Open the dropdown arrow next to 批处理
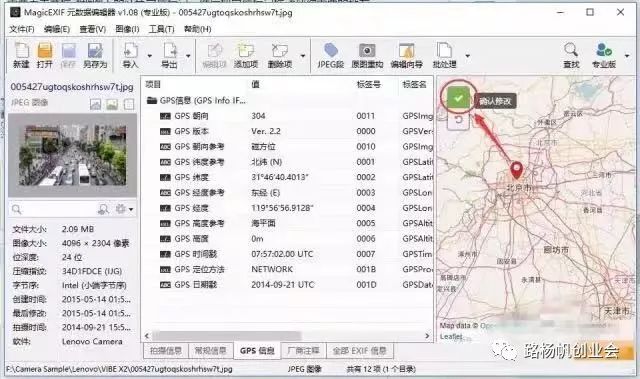This screenshot has width=640, height=379. coord(468,56)
